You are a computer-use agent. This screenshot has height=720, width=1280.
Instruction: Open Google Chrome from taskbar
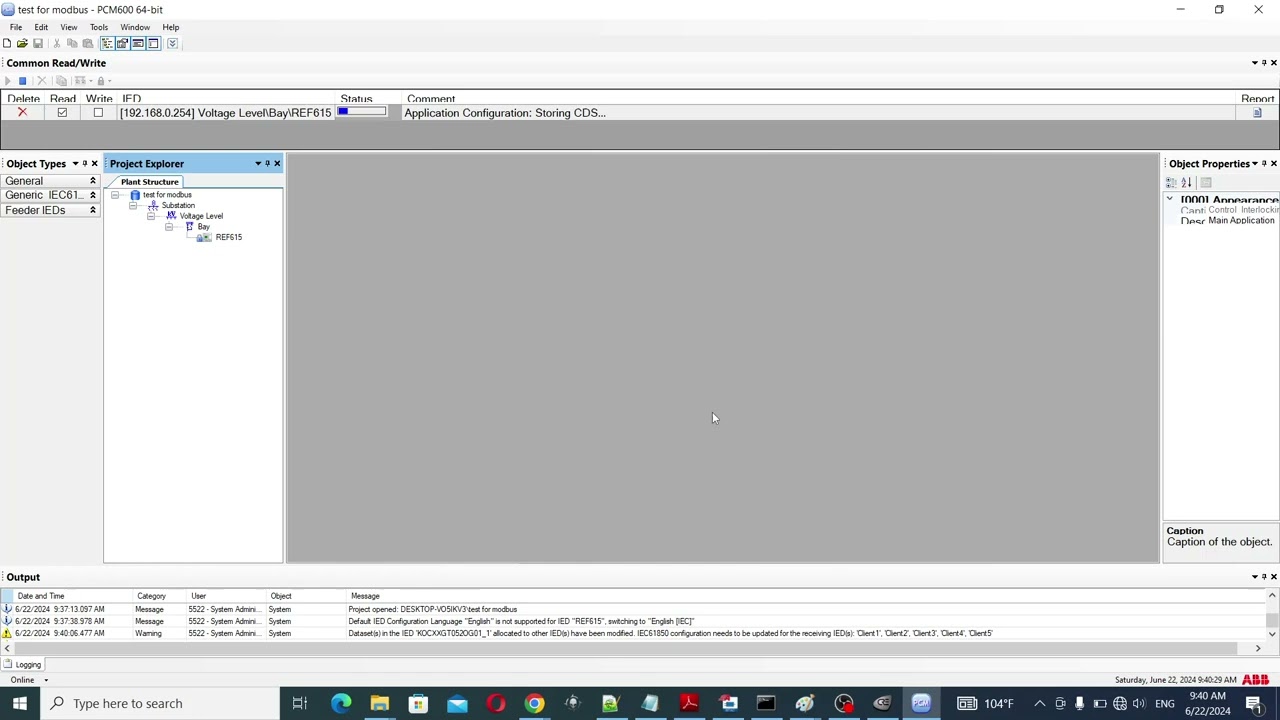pos(534,703)
